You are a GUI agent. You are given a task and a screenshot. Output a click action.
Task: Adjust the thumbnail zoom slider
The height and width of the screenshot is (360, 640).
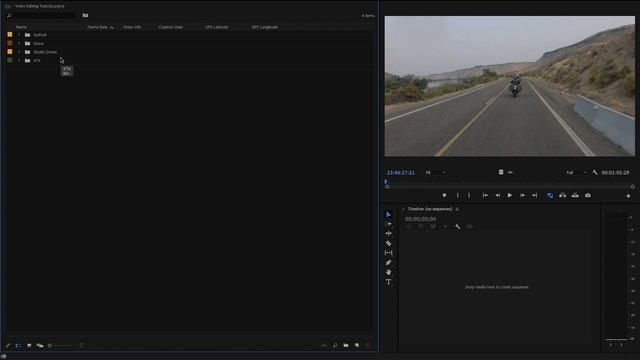[60, 345]
